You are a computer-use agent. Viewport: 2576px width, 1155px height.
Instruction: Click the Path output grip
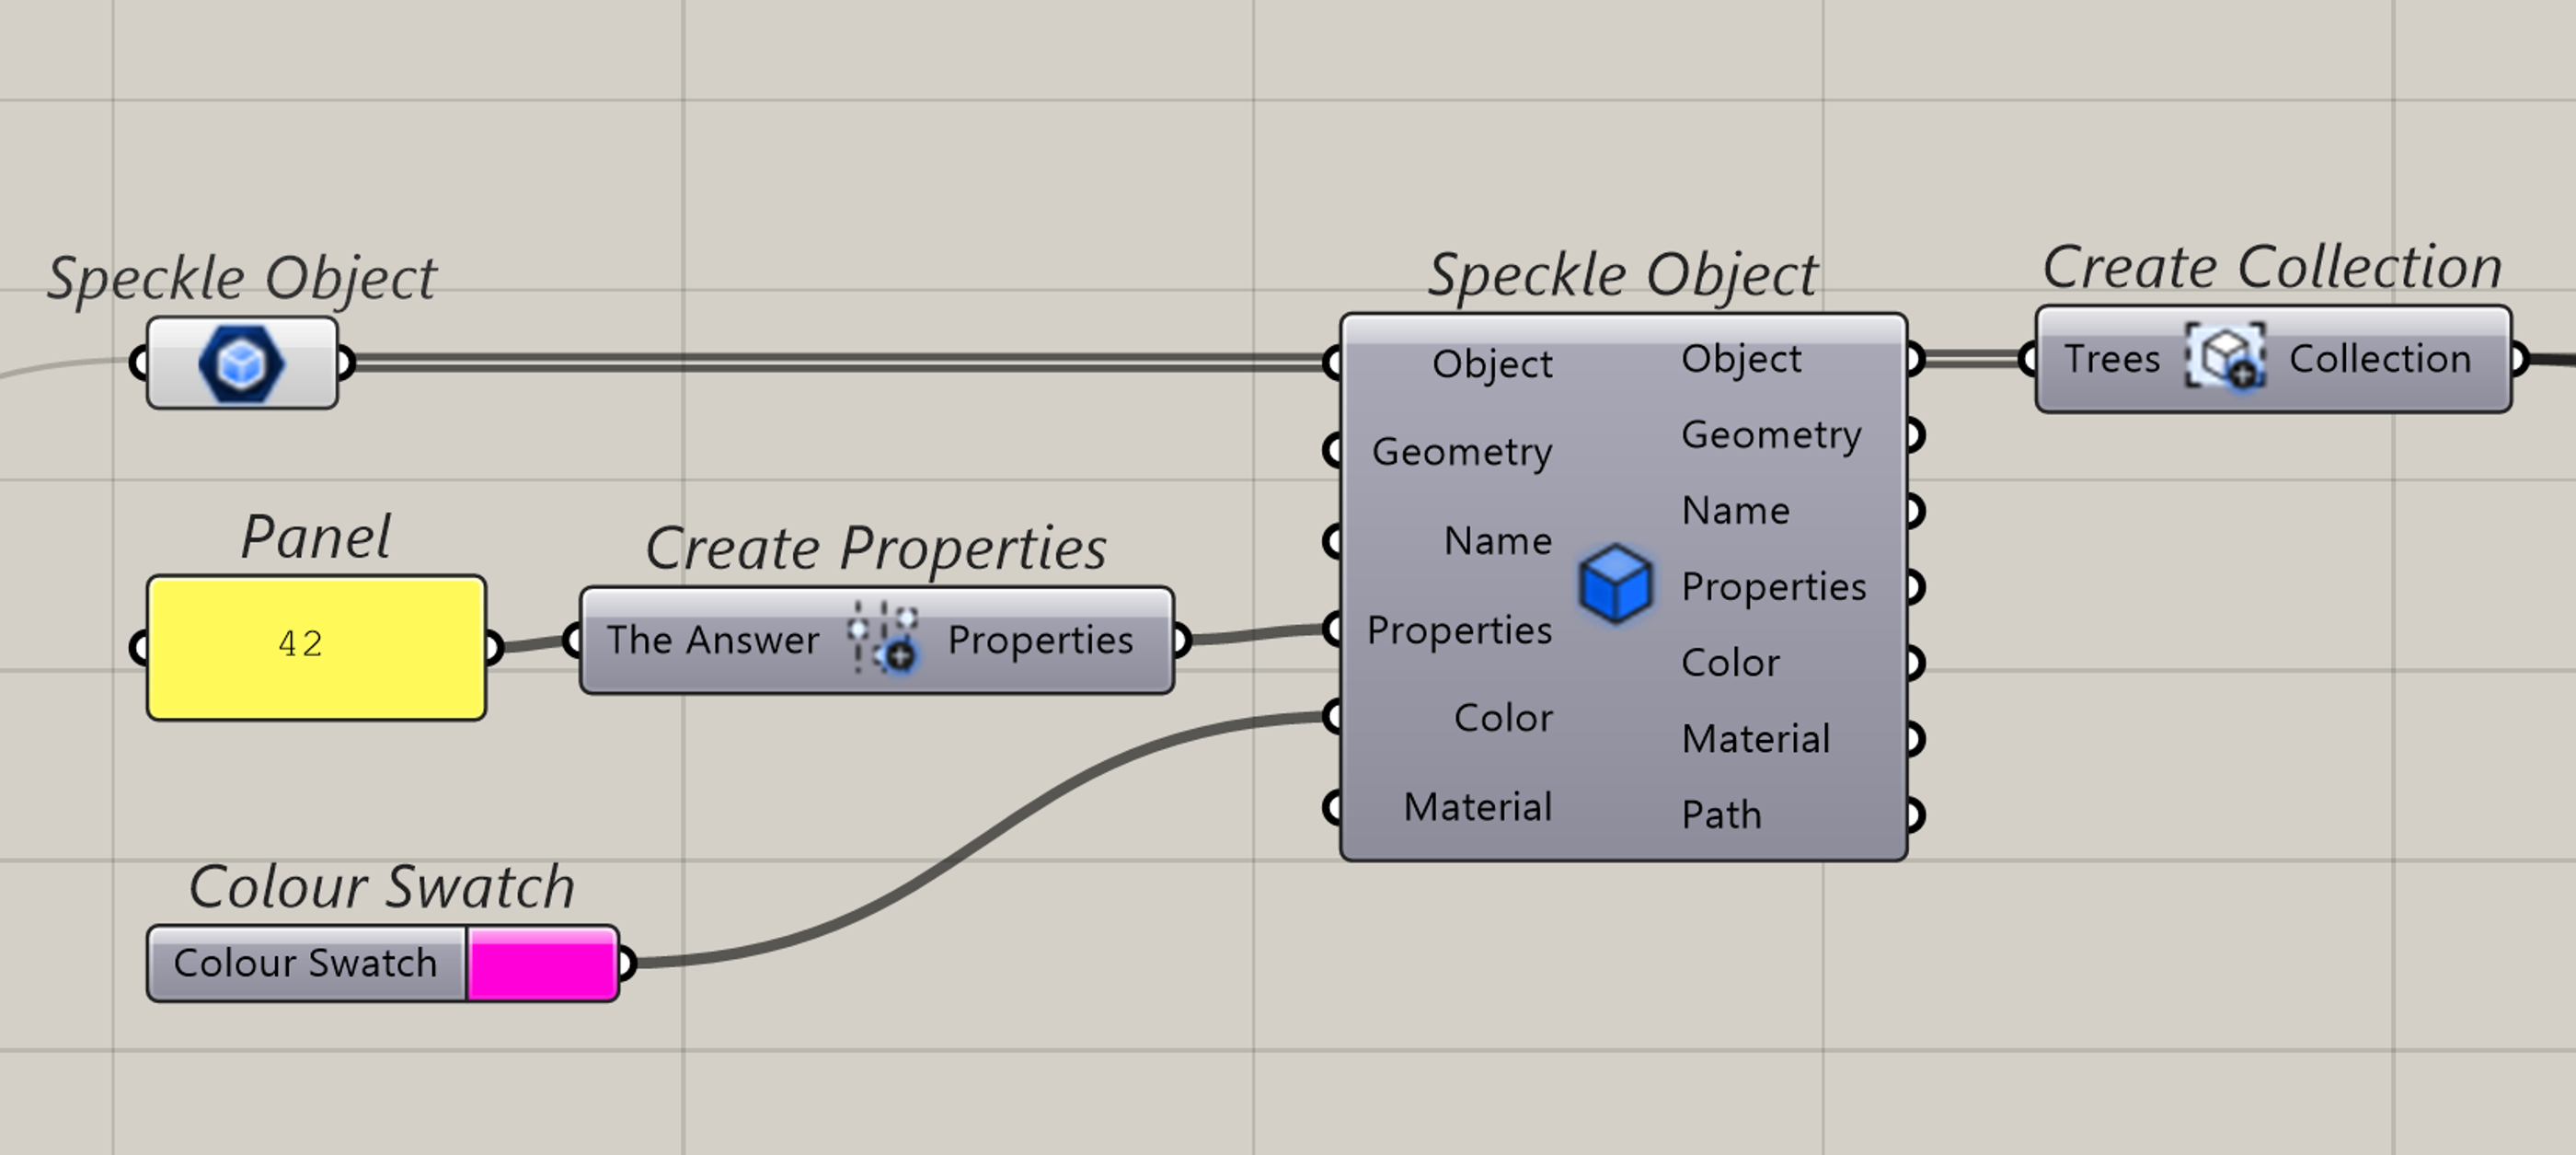1912,815
